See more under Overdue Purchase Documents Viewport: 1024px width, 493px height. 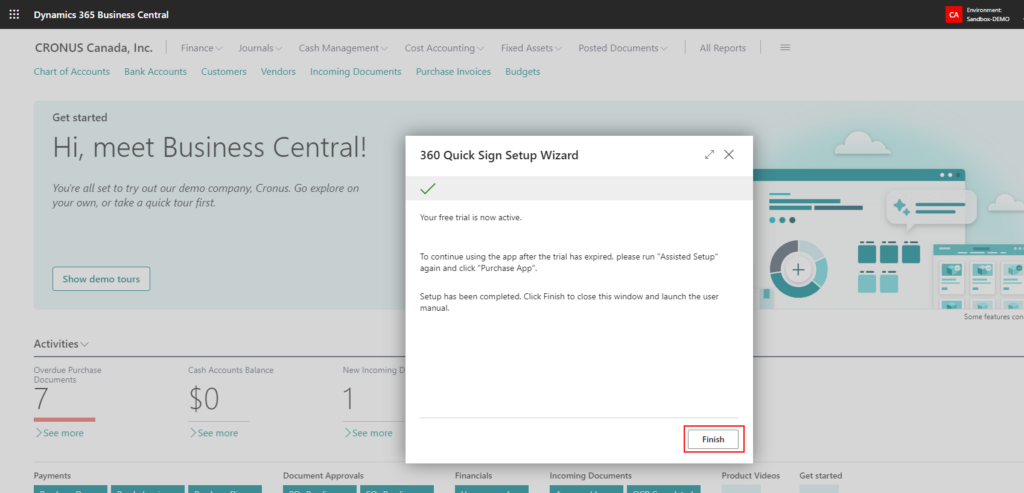(x=59, y=433)
